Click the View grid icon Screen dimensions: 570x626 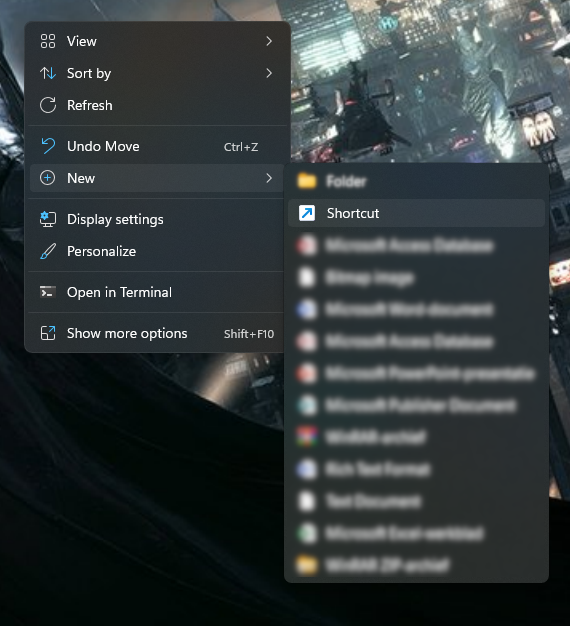(x=48, y=41)
